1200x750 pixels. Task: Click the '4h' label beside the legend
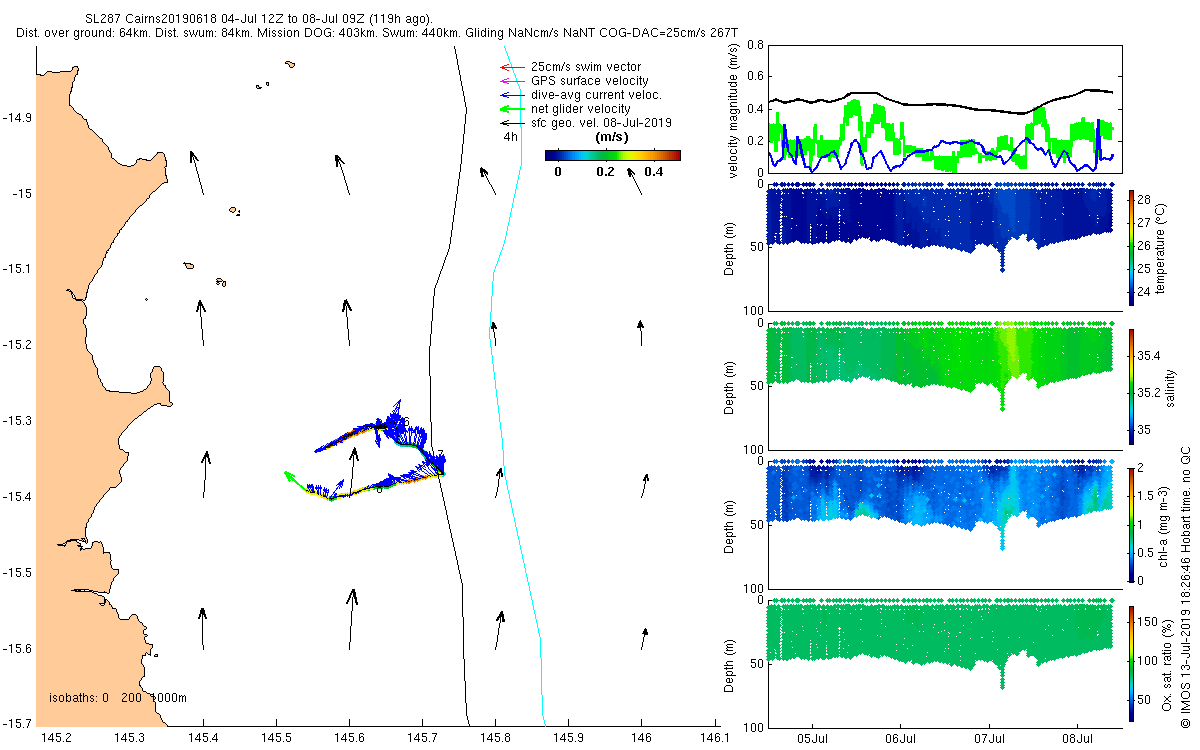pyautogui.click(x=510, y=137)
